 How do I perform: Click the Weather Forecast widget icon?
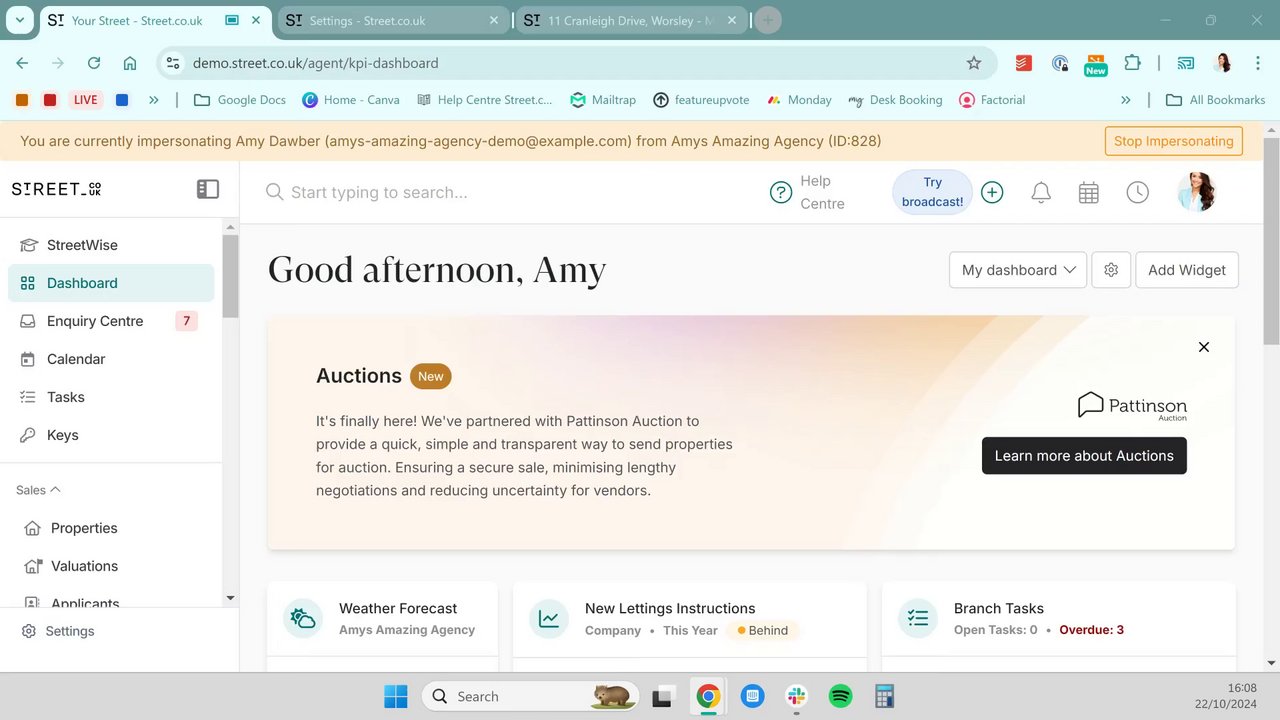coord(303,618)
